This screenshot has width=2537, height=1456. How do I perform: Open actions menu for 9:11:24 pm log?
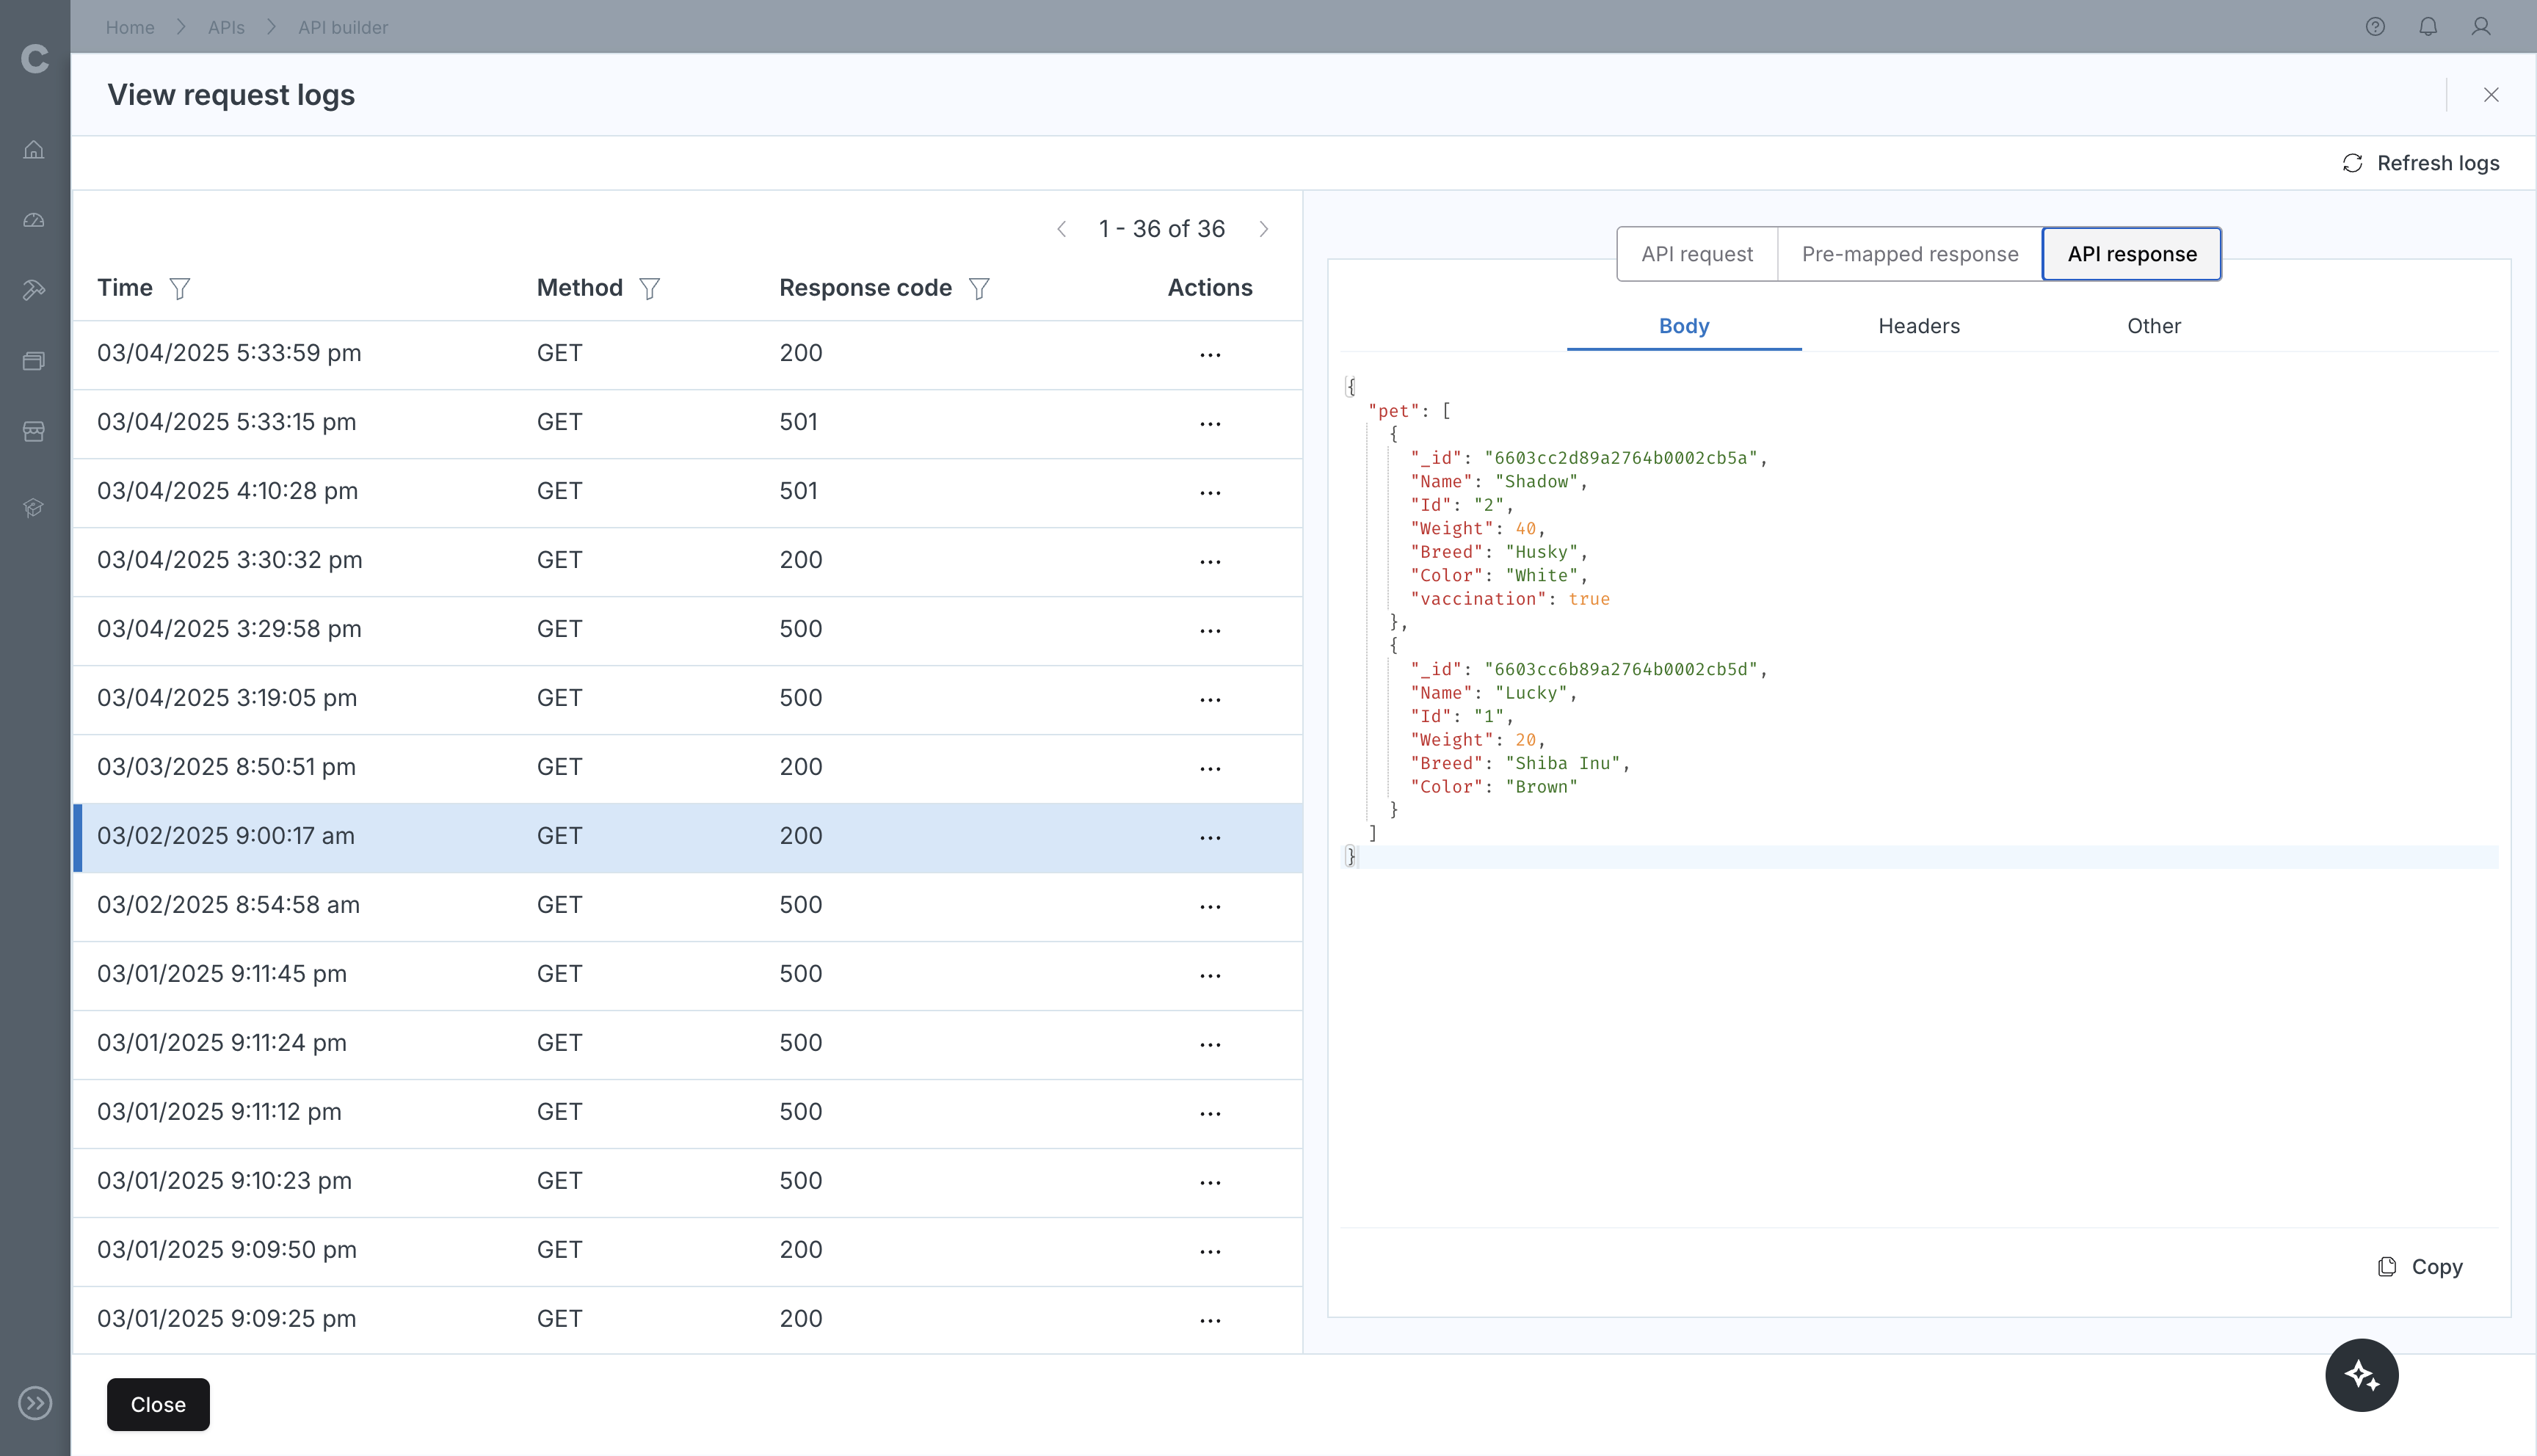point(1210,1045)
